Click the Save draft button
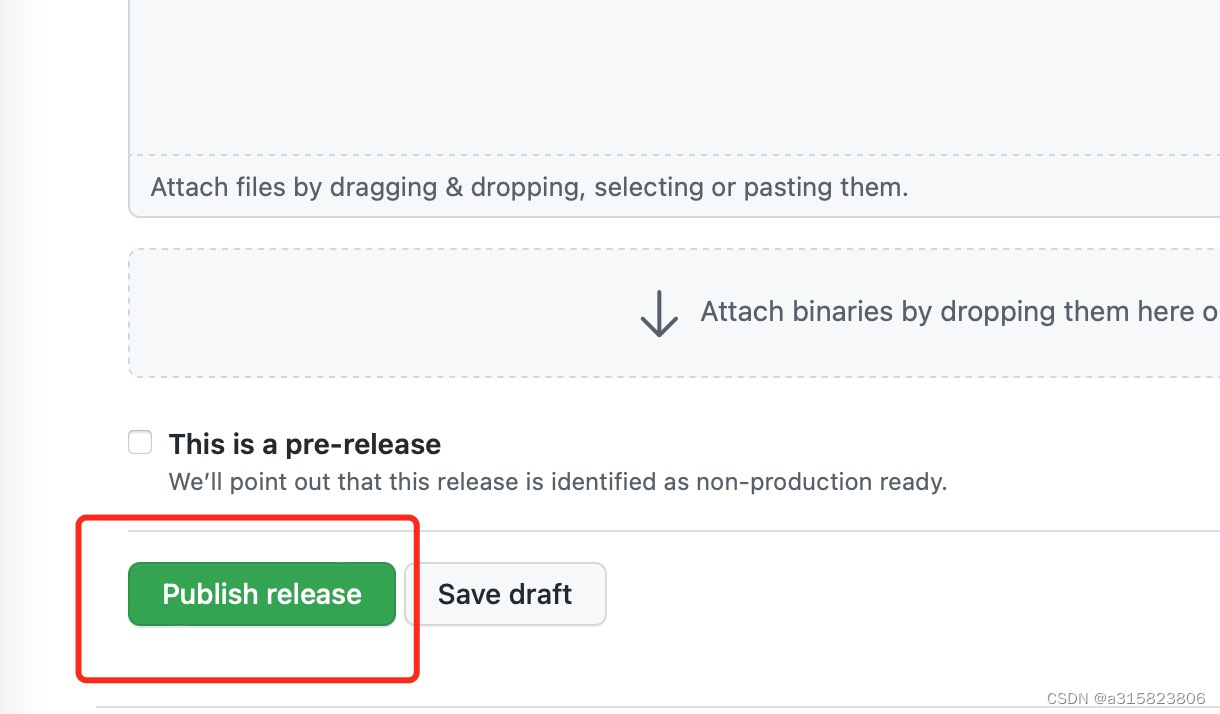 [x=505, y=594]
